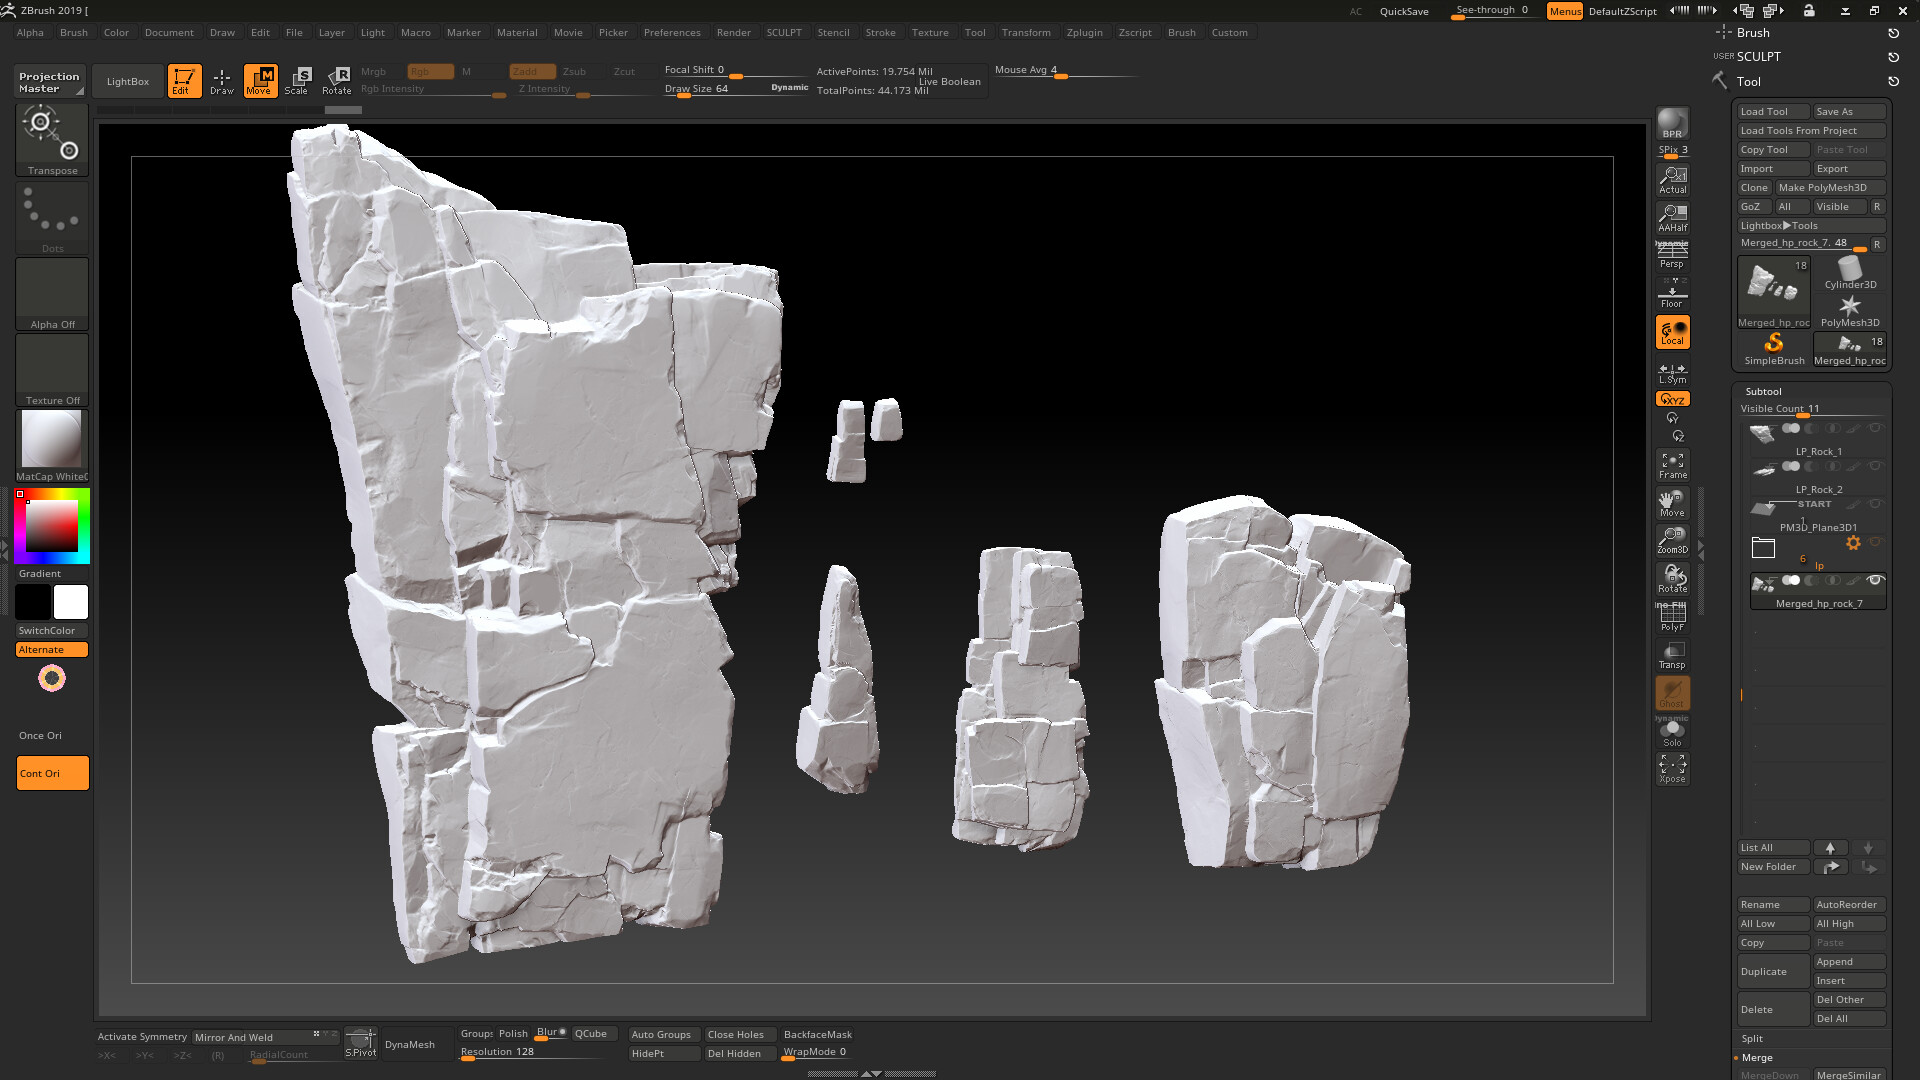
Task: Click the BPR render icon
Action: coord(1672,124)
